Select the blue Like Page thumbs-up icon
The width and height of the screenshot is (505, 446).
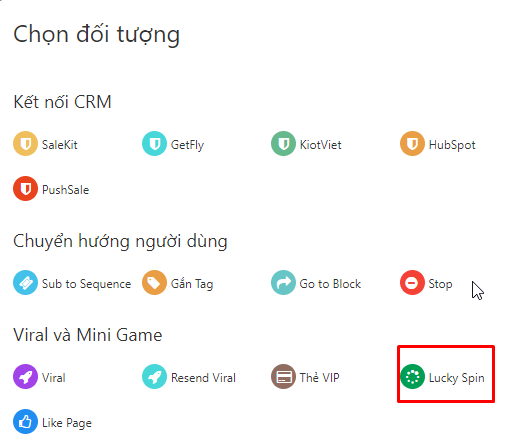25,421
